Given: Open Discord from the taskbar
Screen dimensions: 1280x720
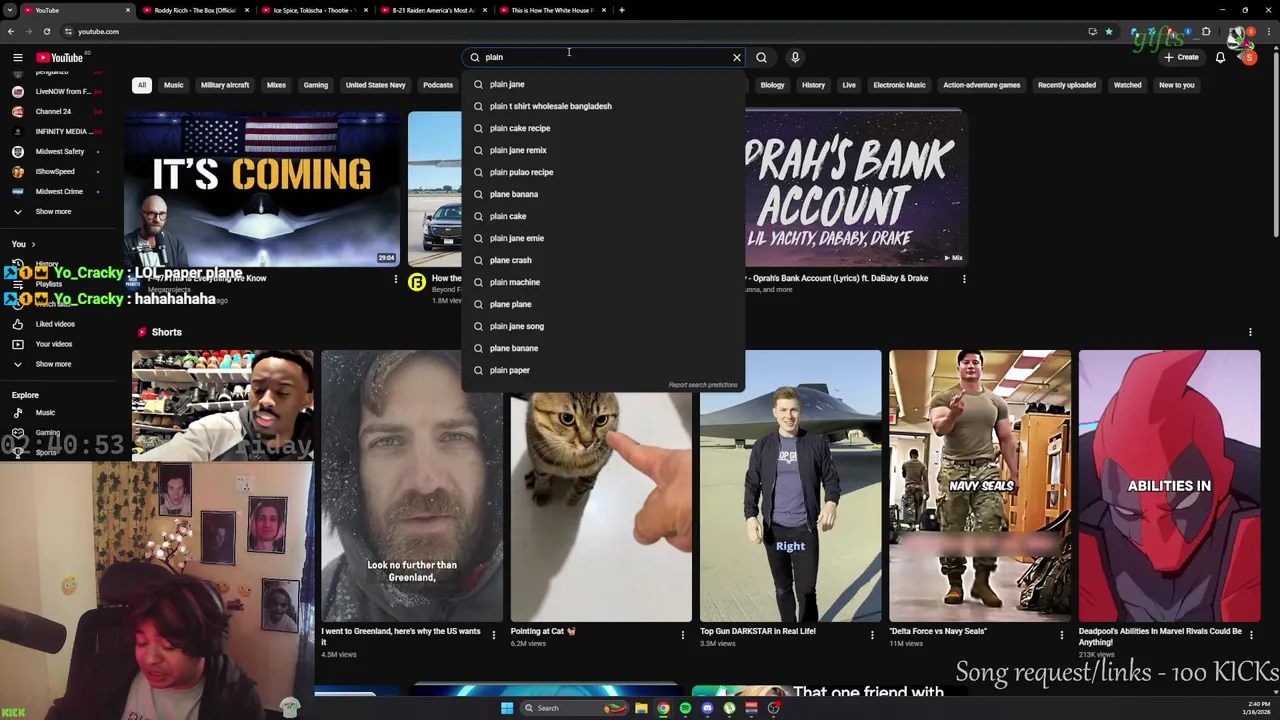Looking at the screenshot, I should click(707, 708).
